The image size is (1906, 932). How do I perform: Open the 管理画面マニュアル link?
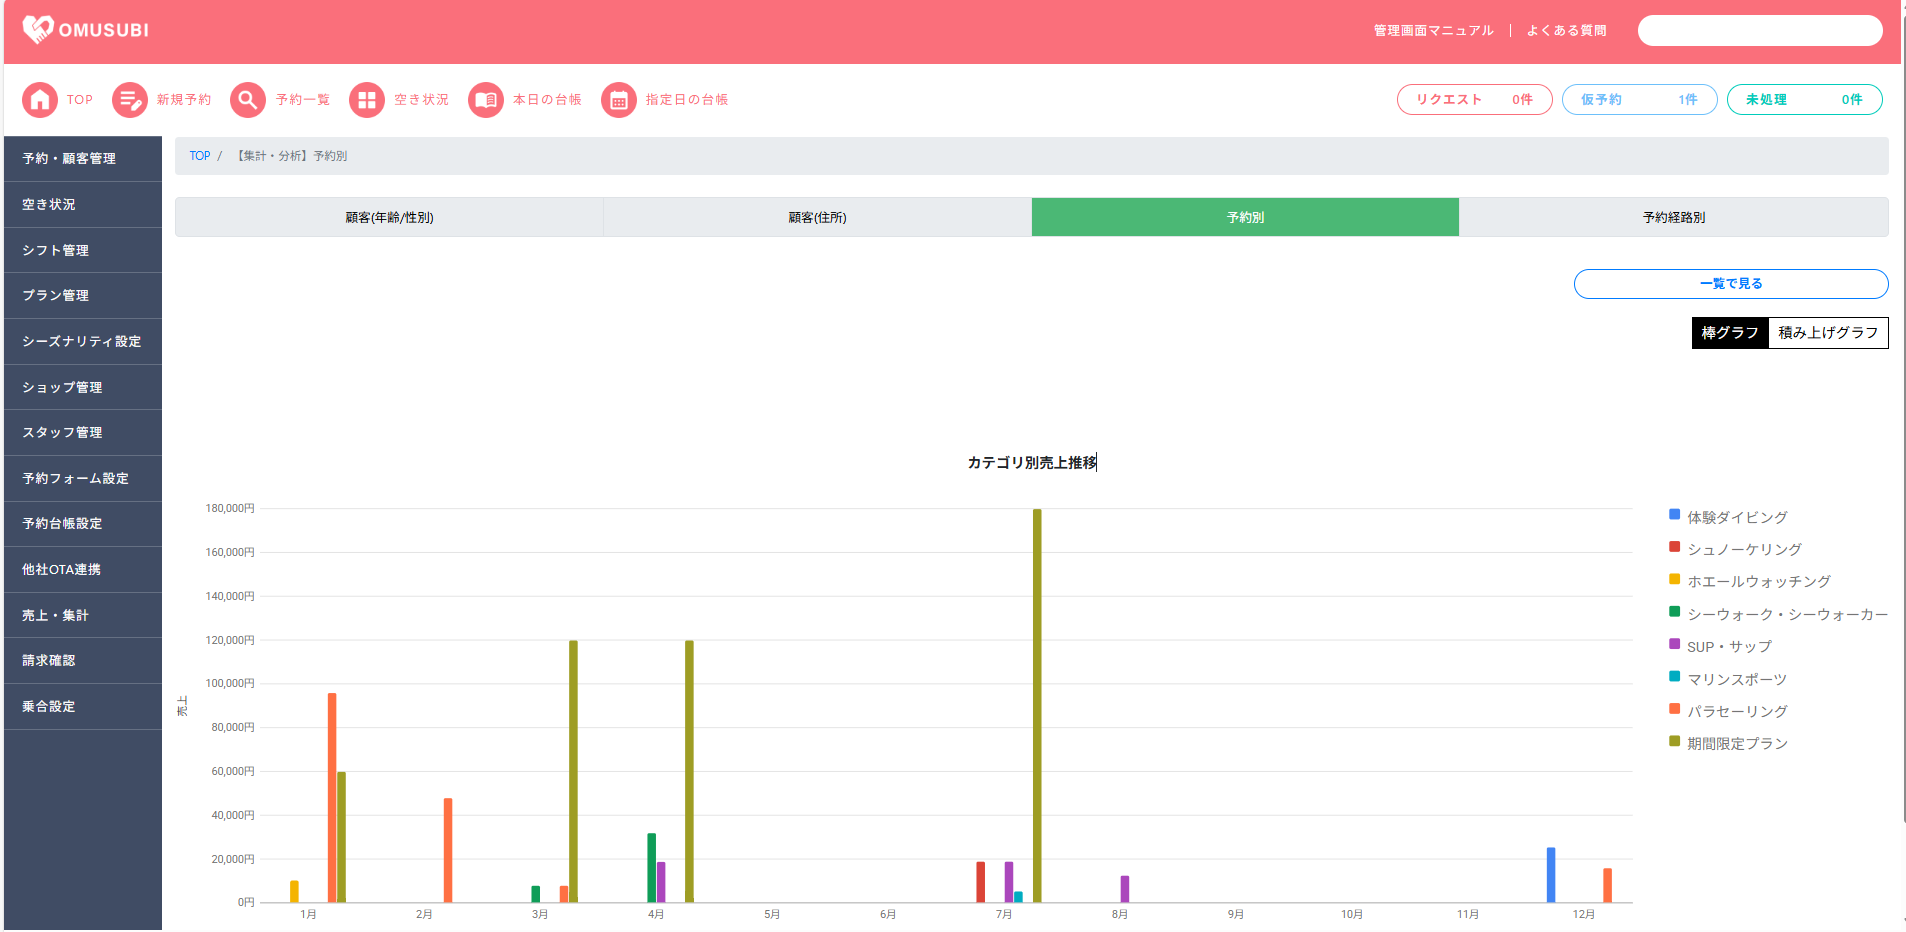[1433, 31]
